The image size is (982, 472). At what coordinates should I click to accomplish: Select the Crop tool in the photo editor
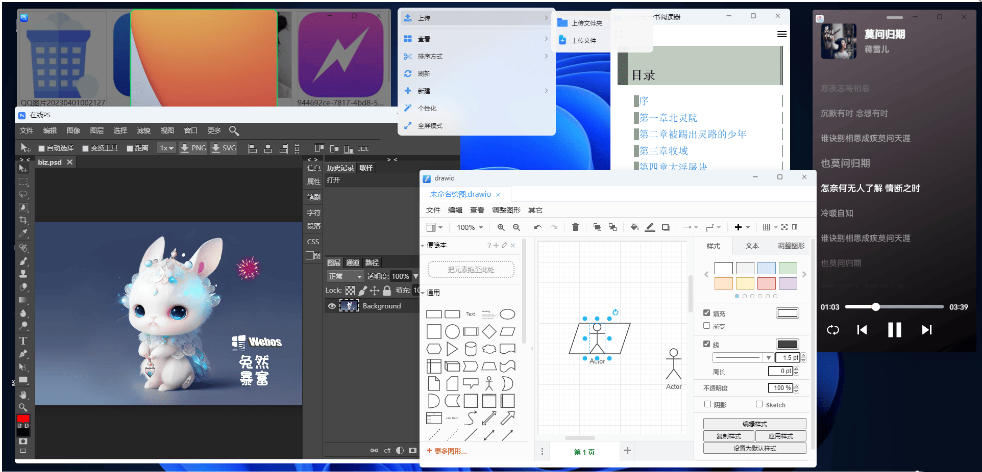point(24,220)
